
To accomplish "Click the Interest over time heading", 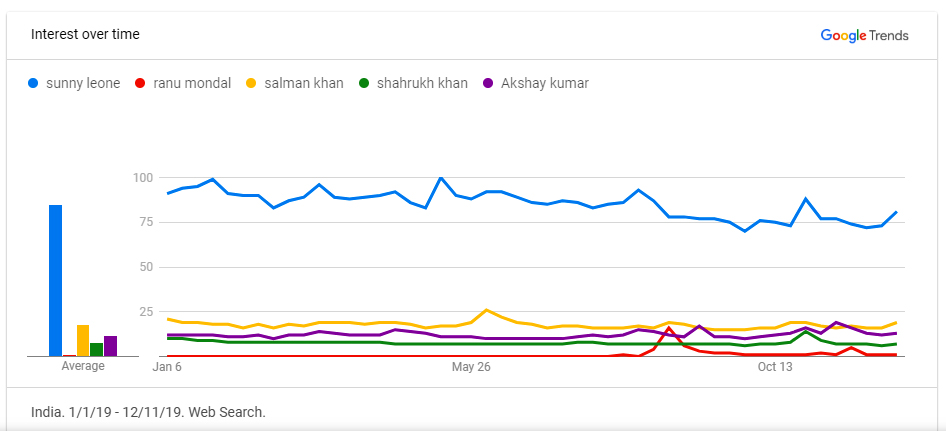I will pos(85,34).
